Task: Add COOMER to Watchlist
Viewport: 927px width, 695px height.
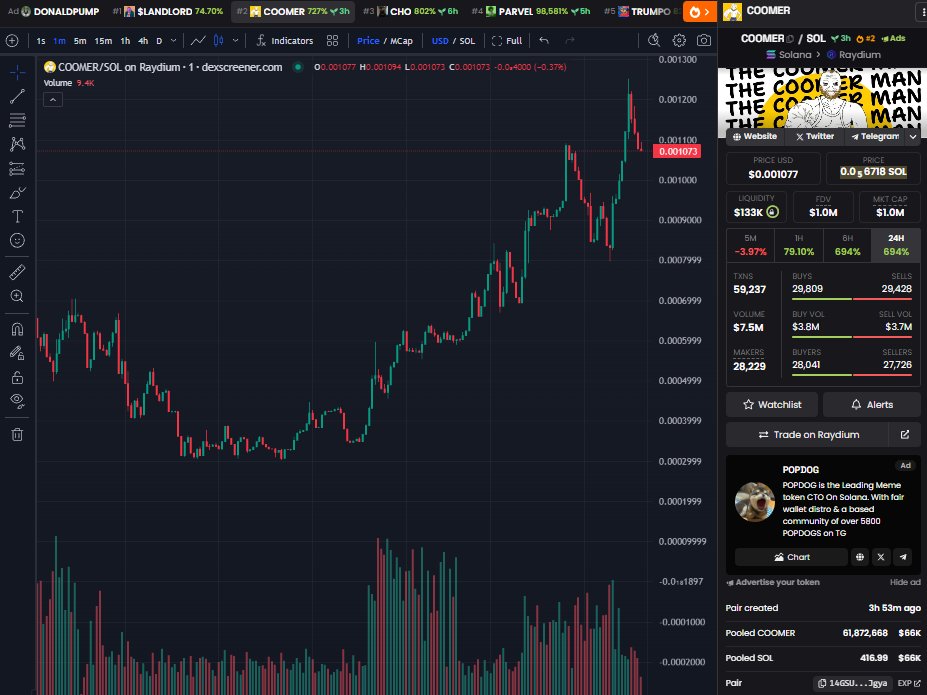Action: [x=772, y=404]
